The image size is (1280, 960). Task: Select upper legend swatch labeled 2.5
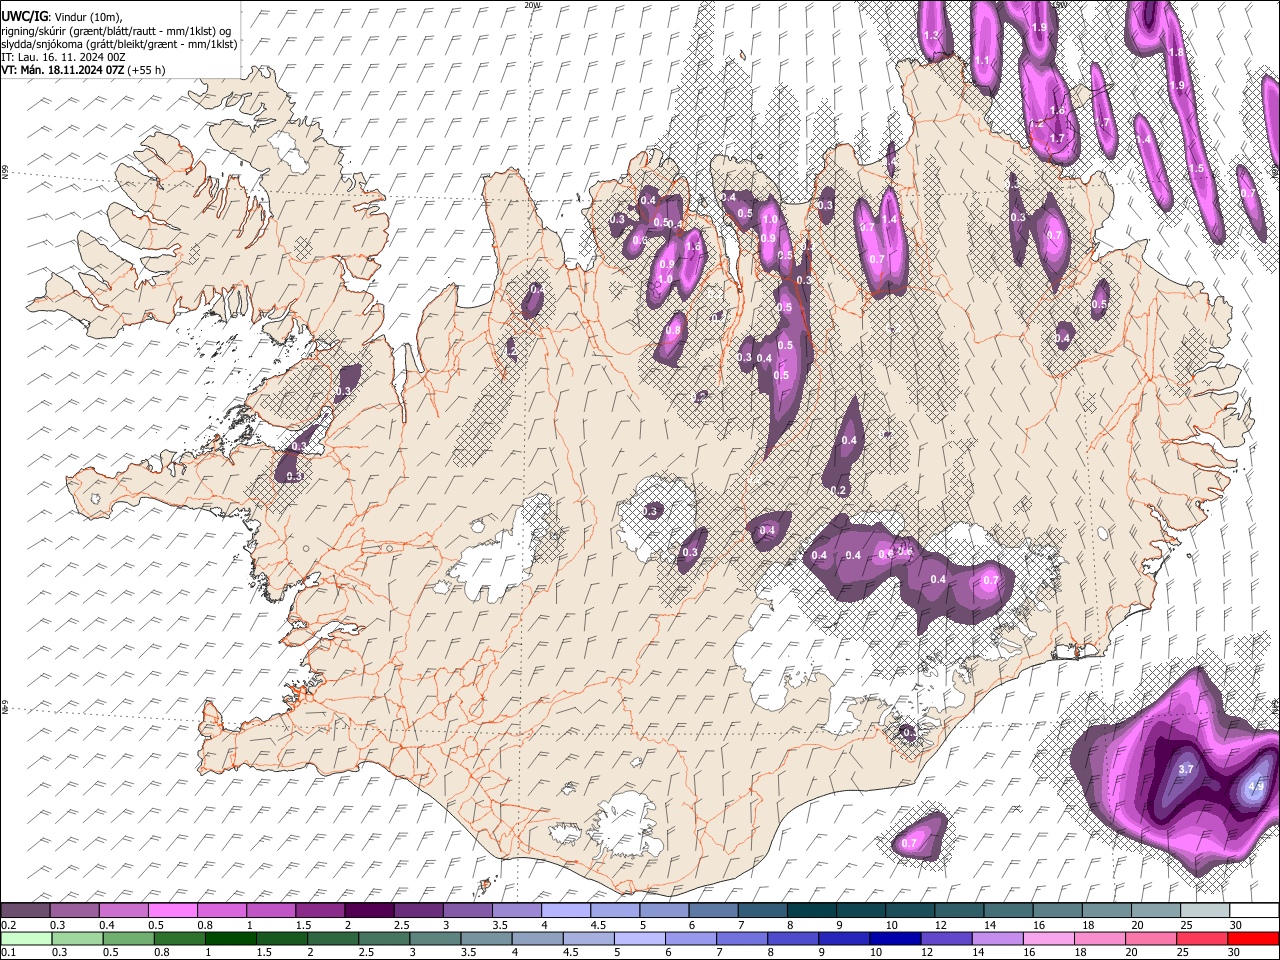[418, 911]
